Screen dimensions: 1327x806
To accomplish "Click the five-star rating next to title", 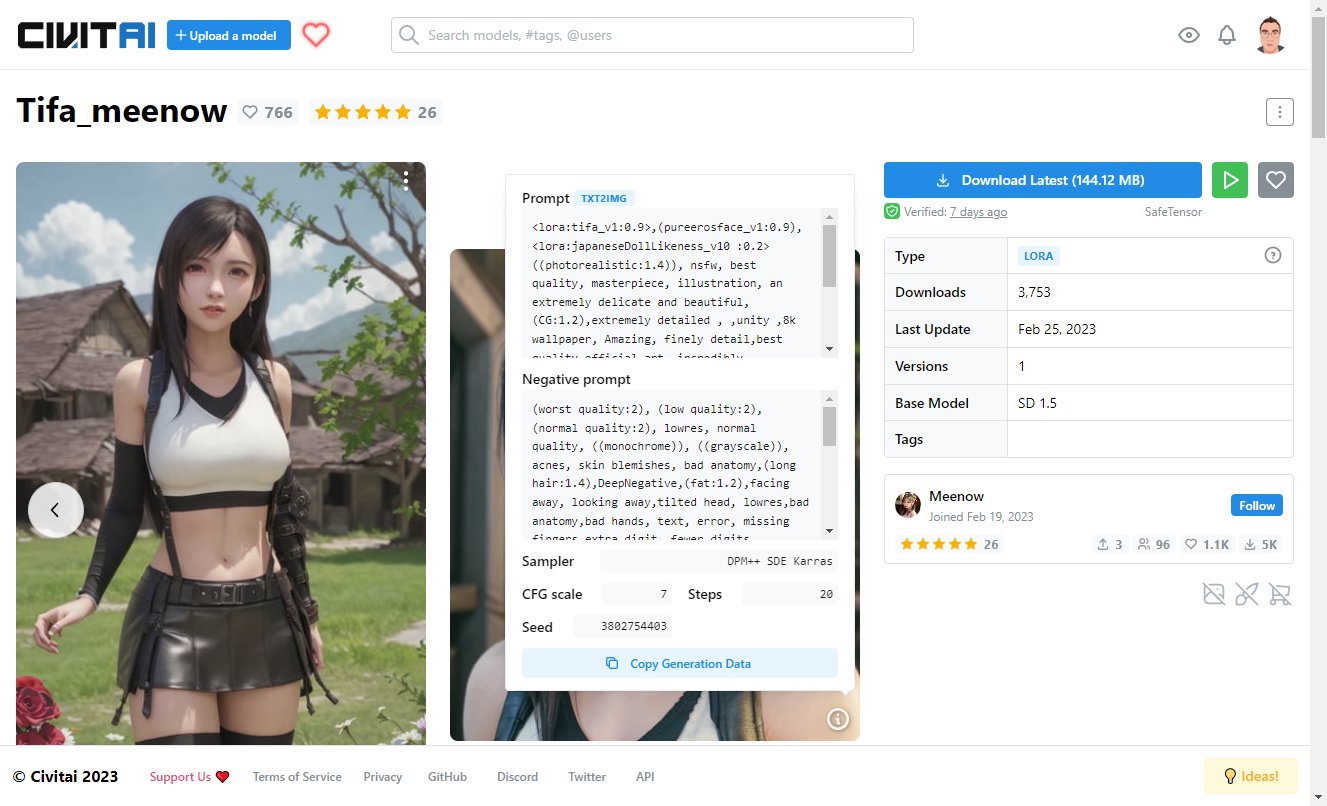I will coord(376,112).
